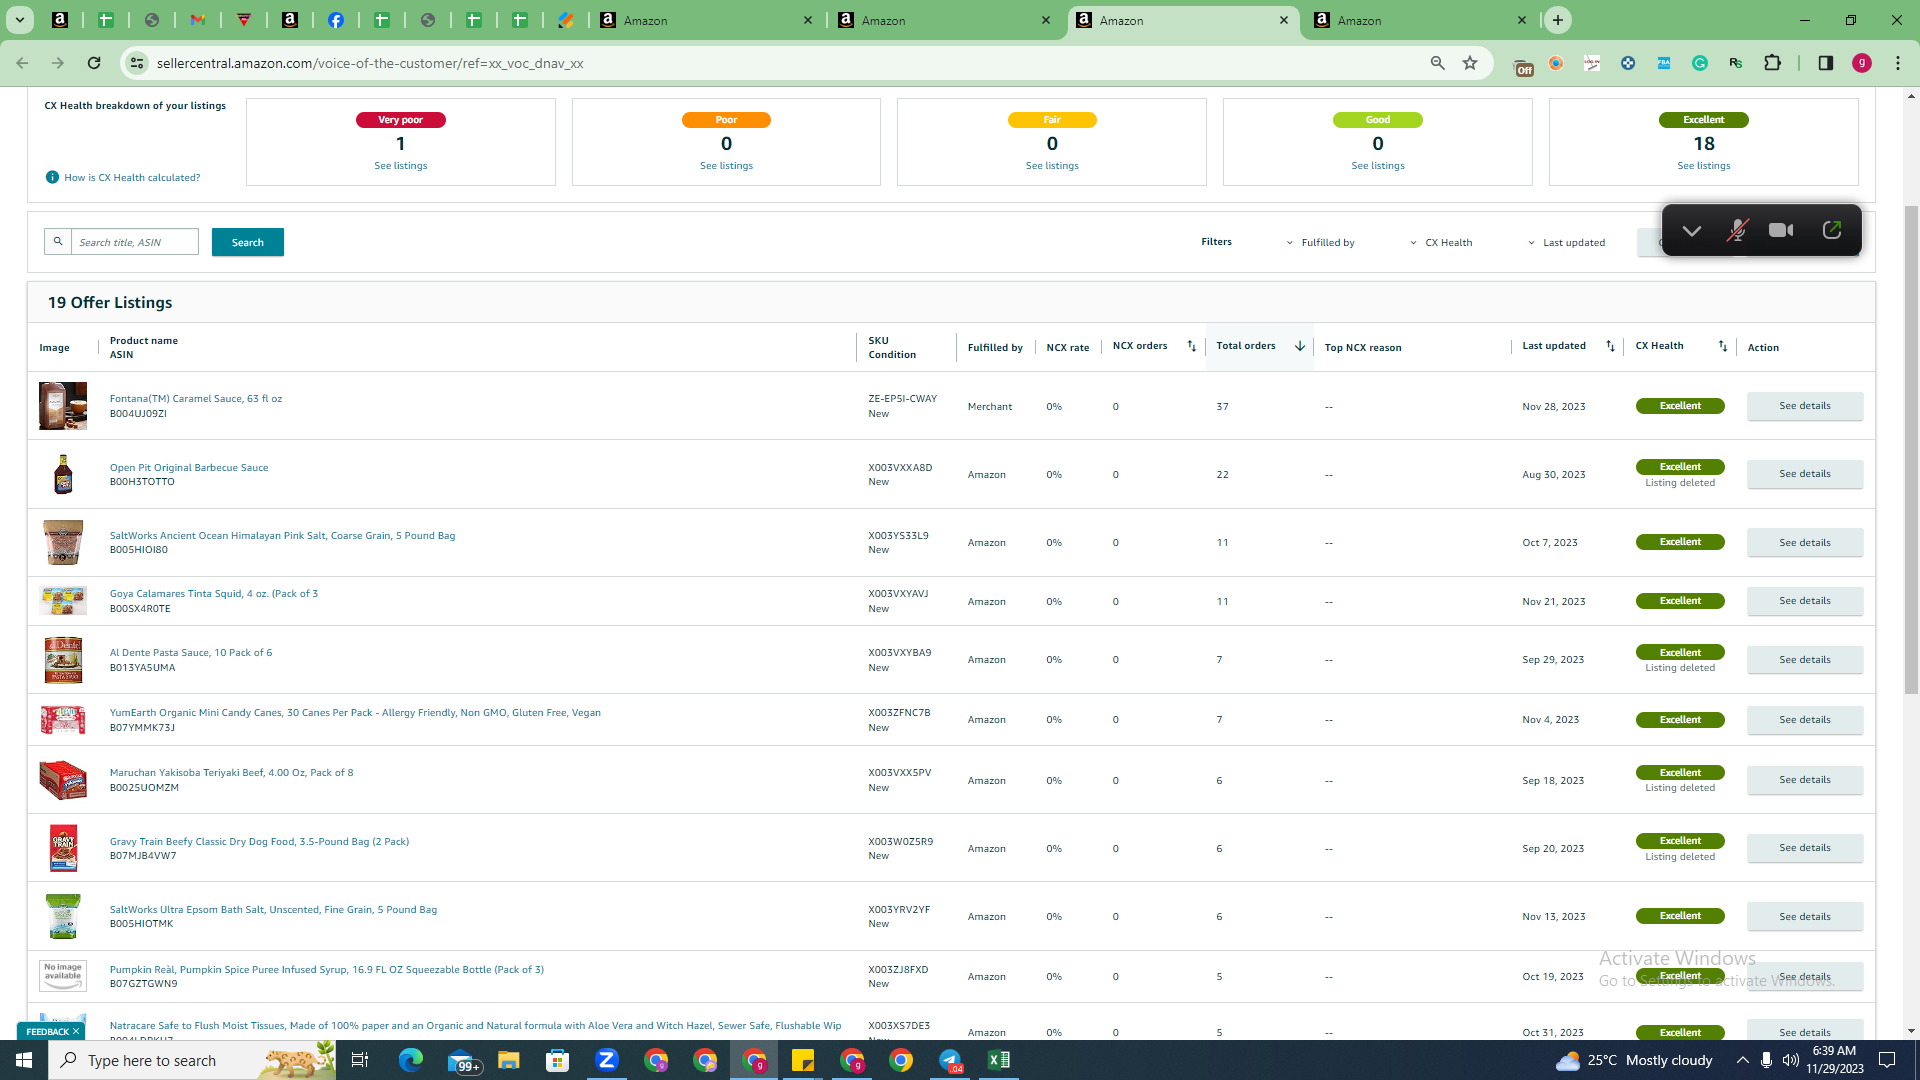The height and width of the screenshot is (1080, 1920).
Task: Focus the Search title, ASIN field
Action: 135,242
